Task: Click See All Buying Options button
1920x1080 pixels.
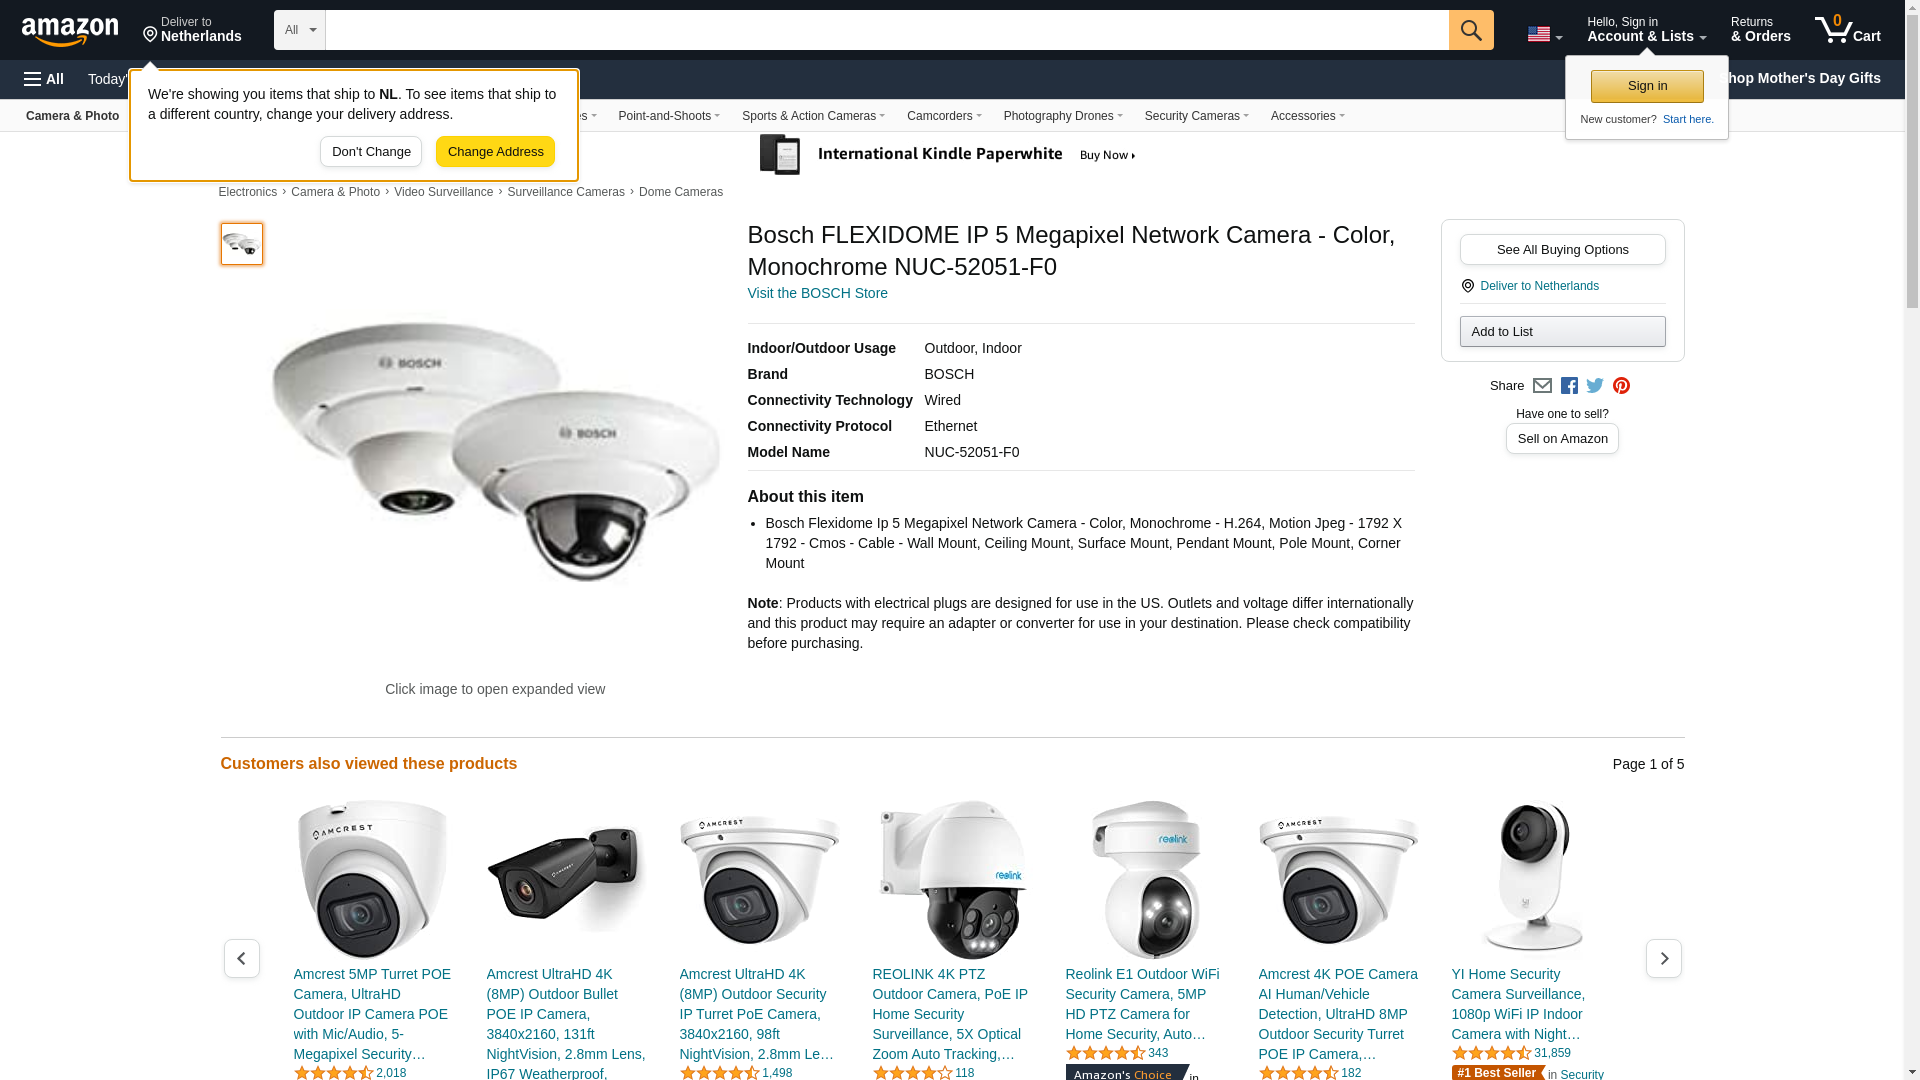Action: pyautogui.click(x=1562, y=249)
